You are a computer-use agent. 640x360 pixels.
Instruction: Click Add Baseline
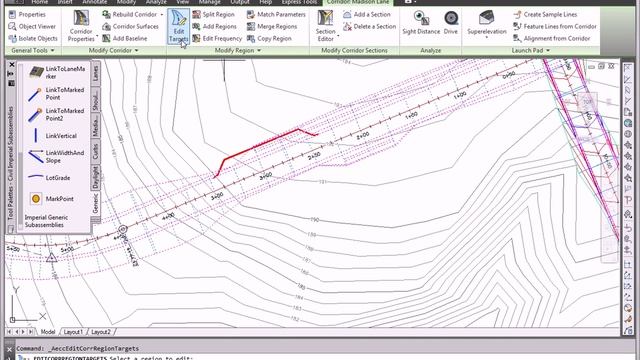pos(124,38)
